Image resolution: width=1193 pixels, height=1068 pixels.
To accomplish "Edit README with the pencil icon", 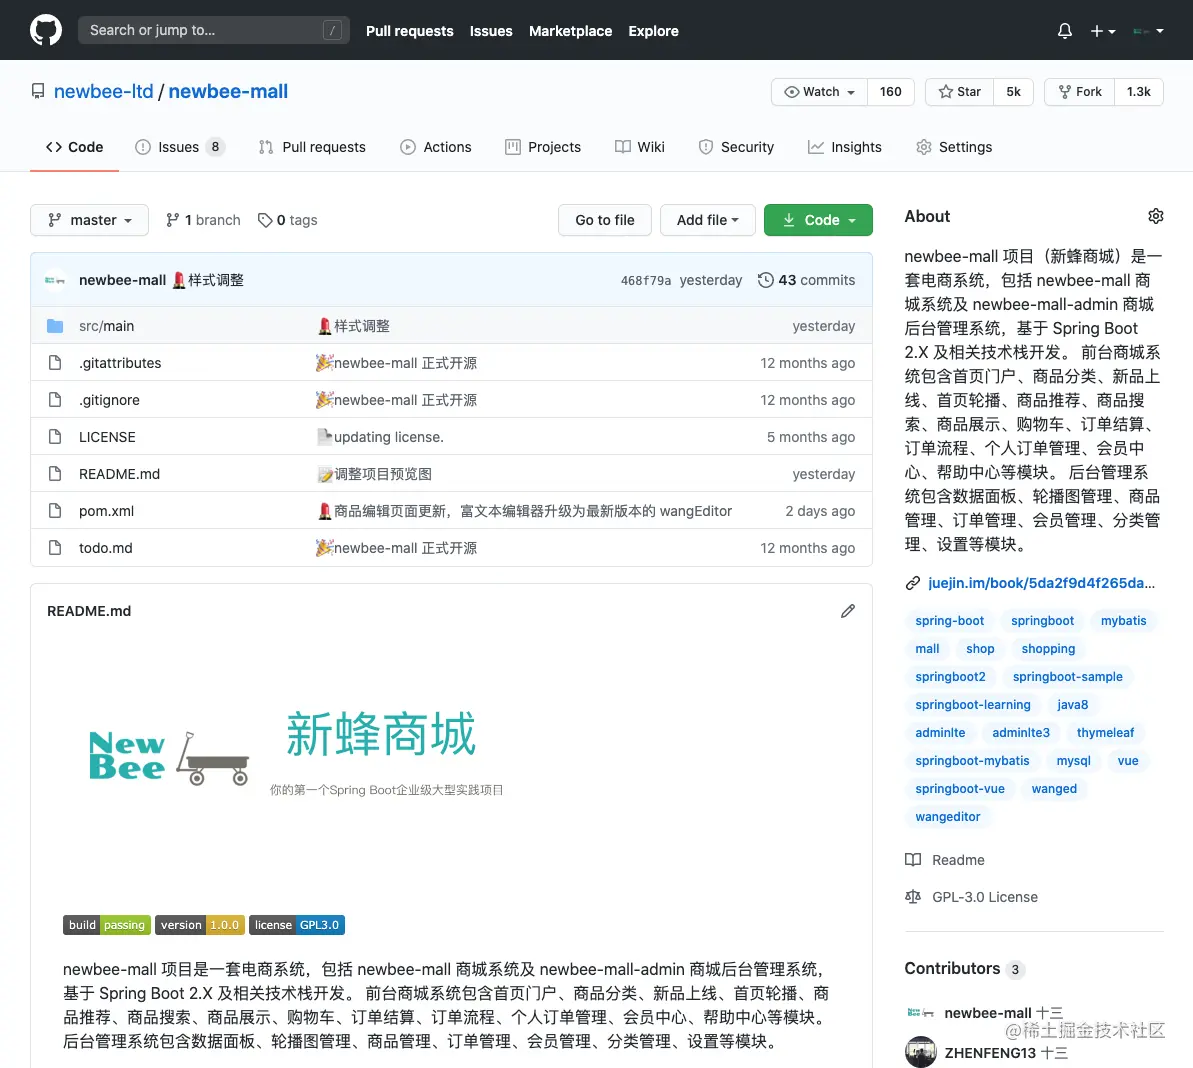I will 848,611.
